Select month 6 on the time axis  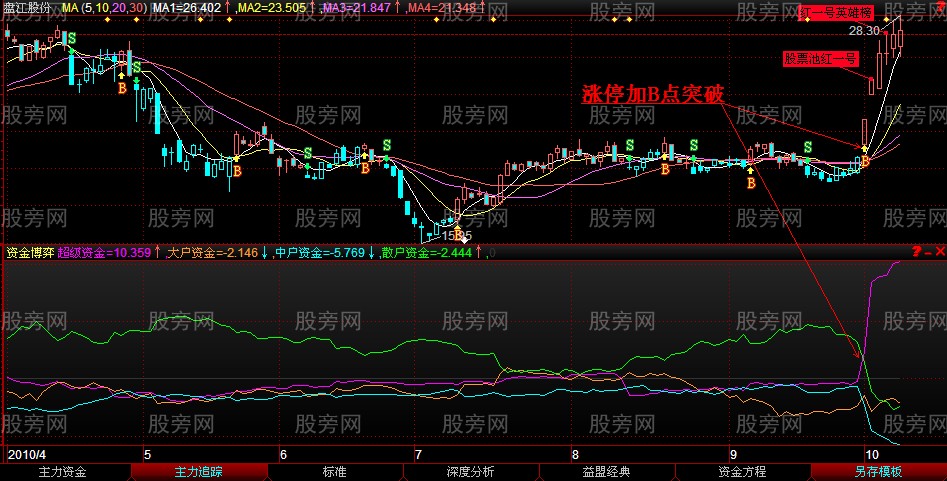pos(284,454)
